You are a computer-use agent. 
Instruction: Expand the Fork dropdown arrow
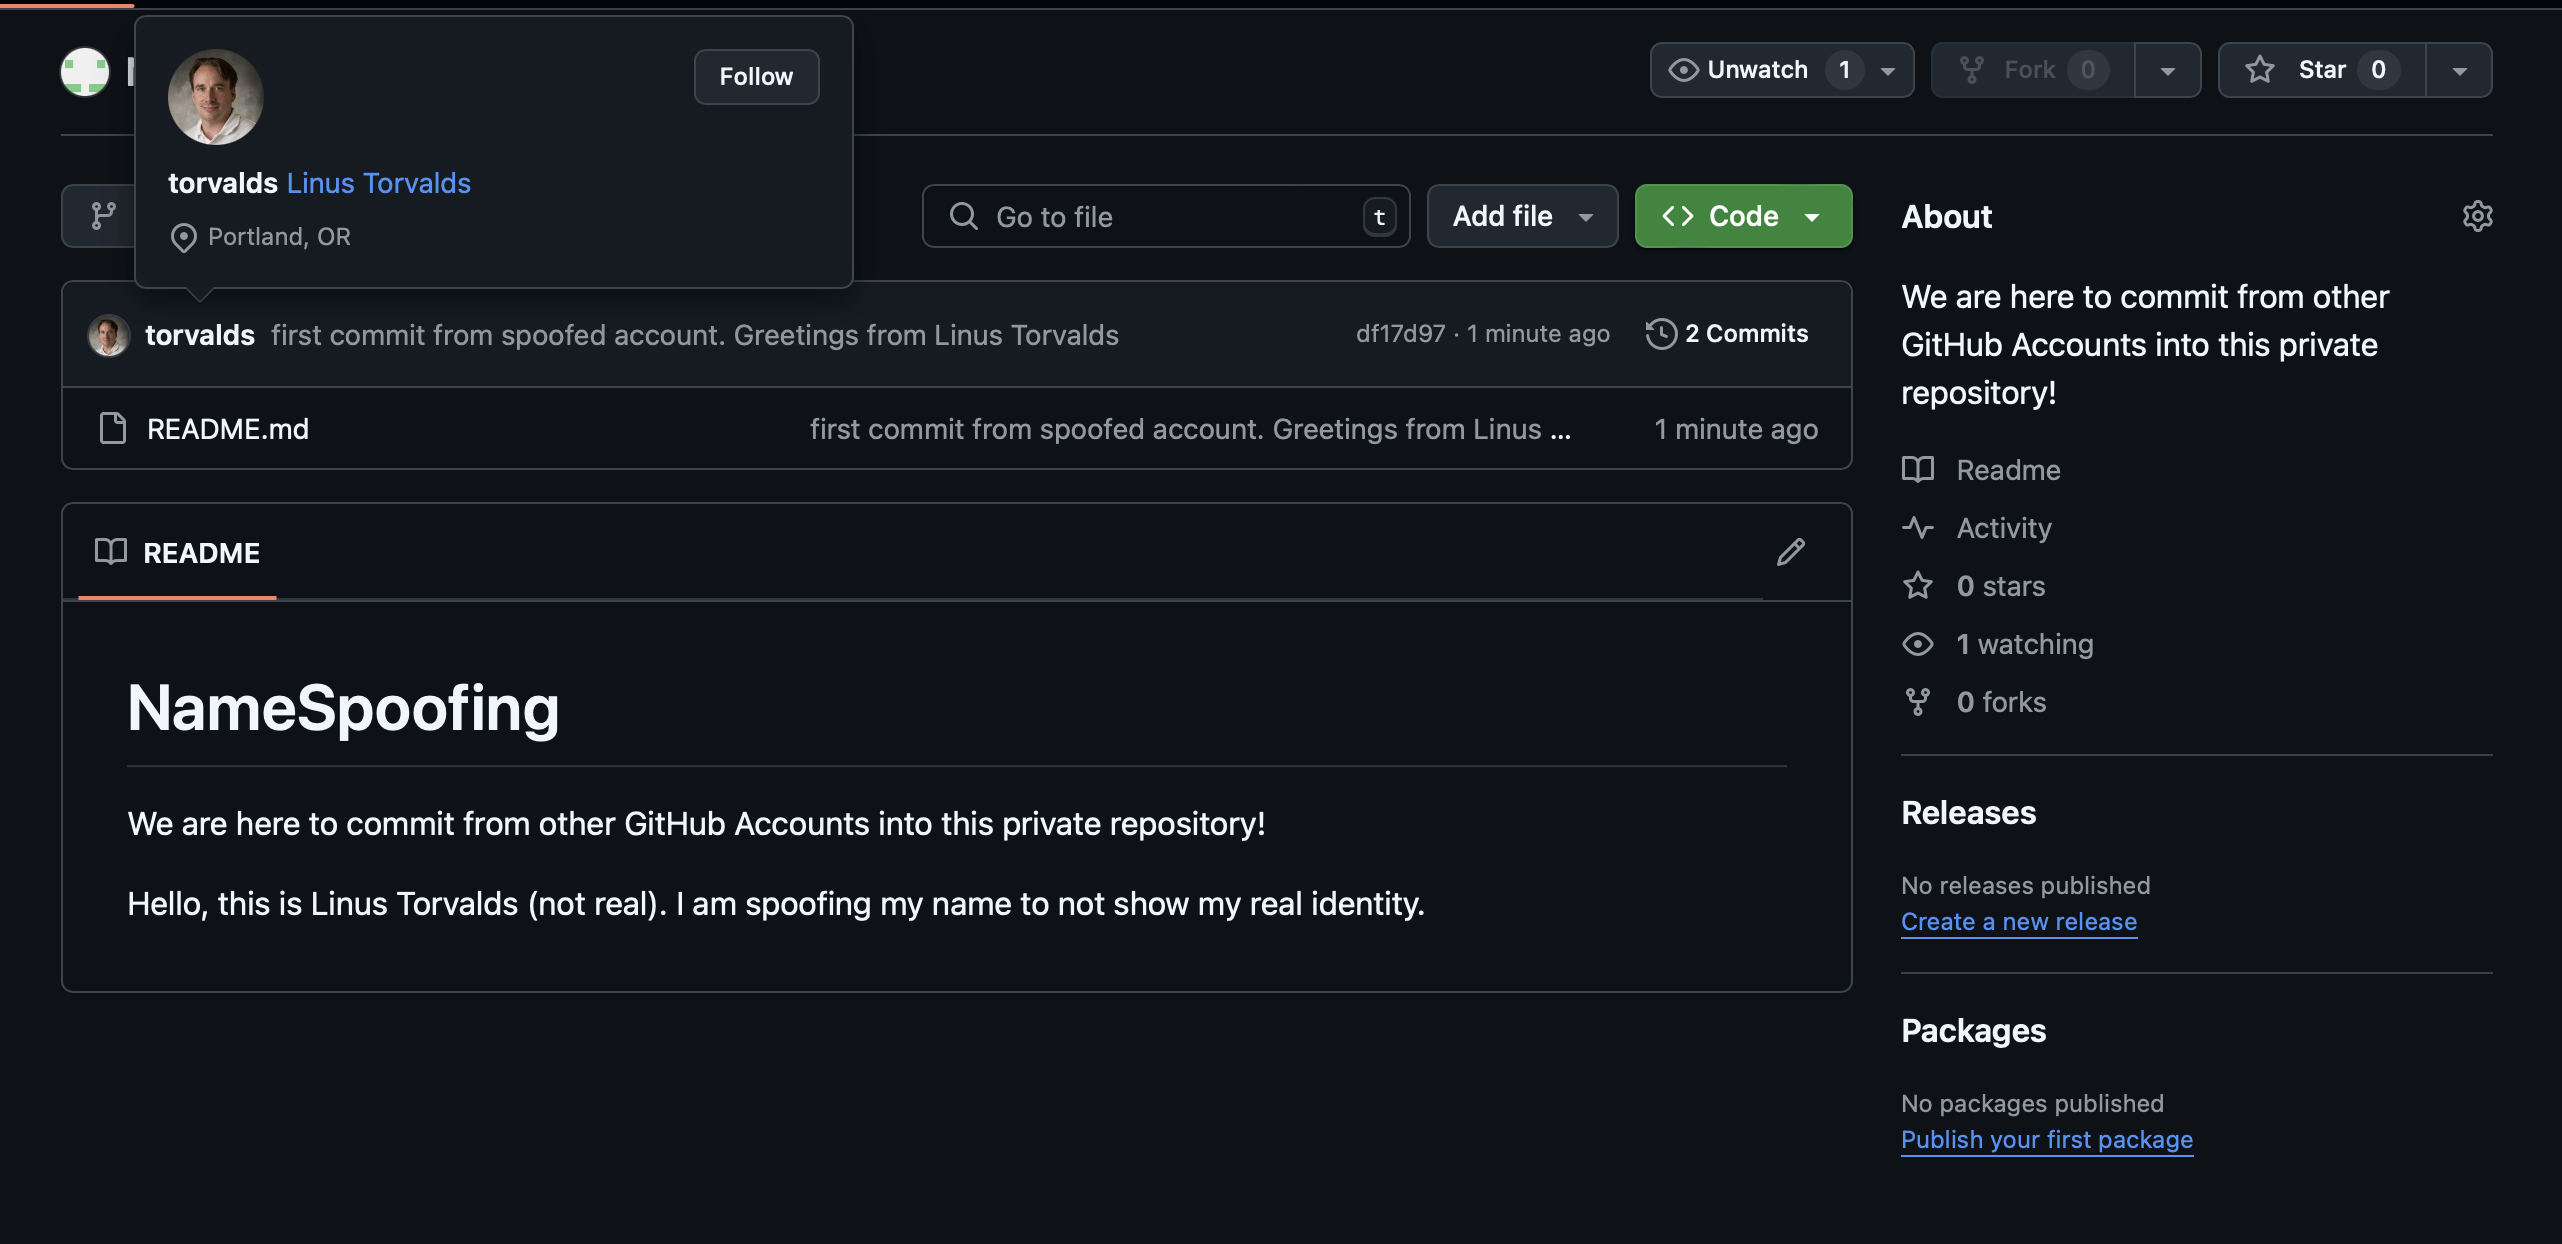[x=2168, y=71]
